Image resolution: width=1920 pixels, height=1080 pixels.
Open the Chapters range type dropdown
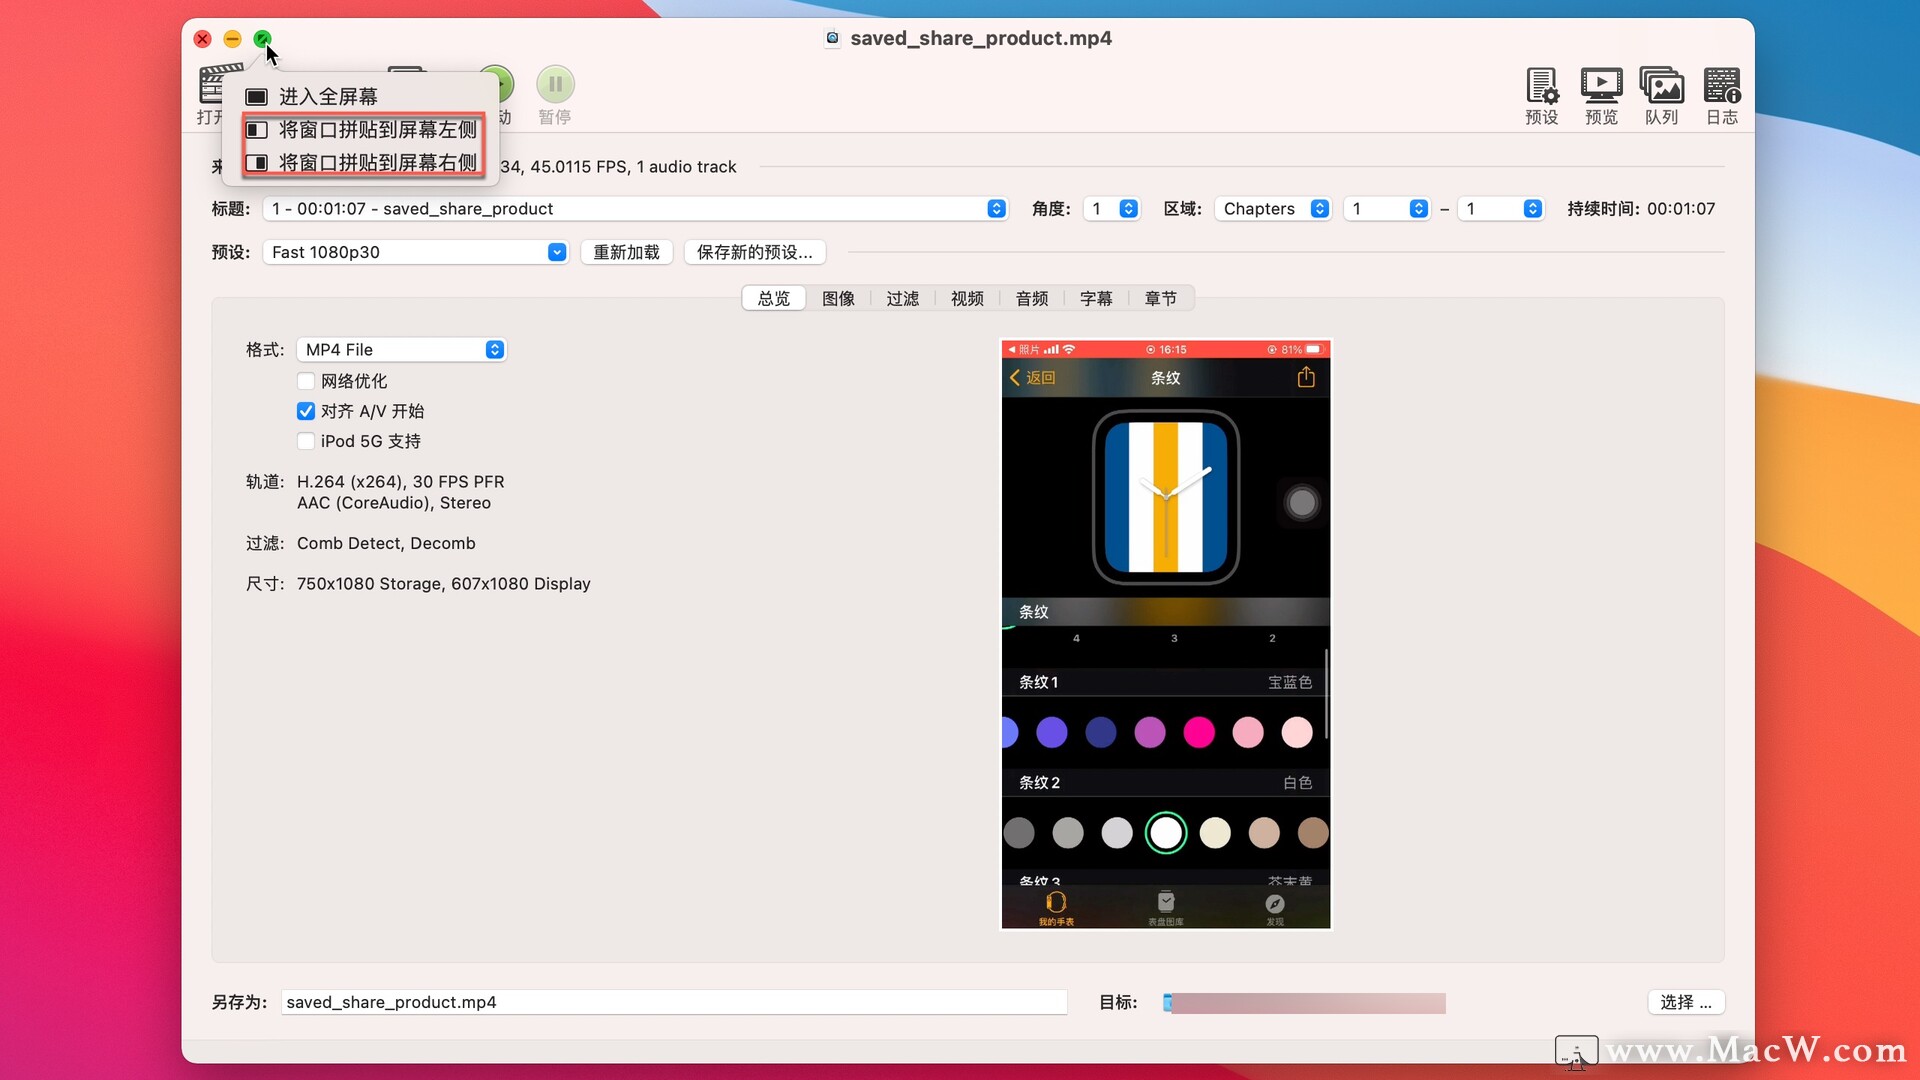(x=1272, y=208)
